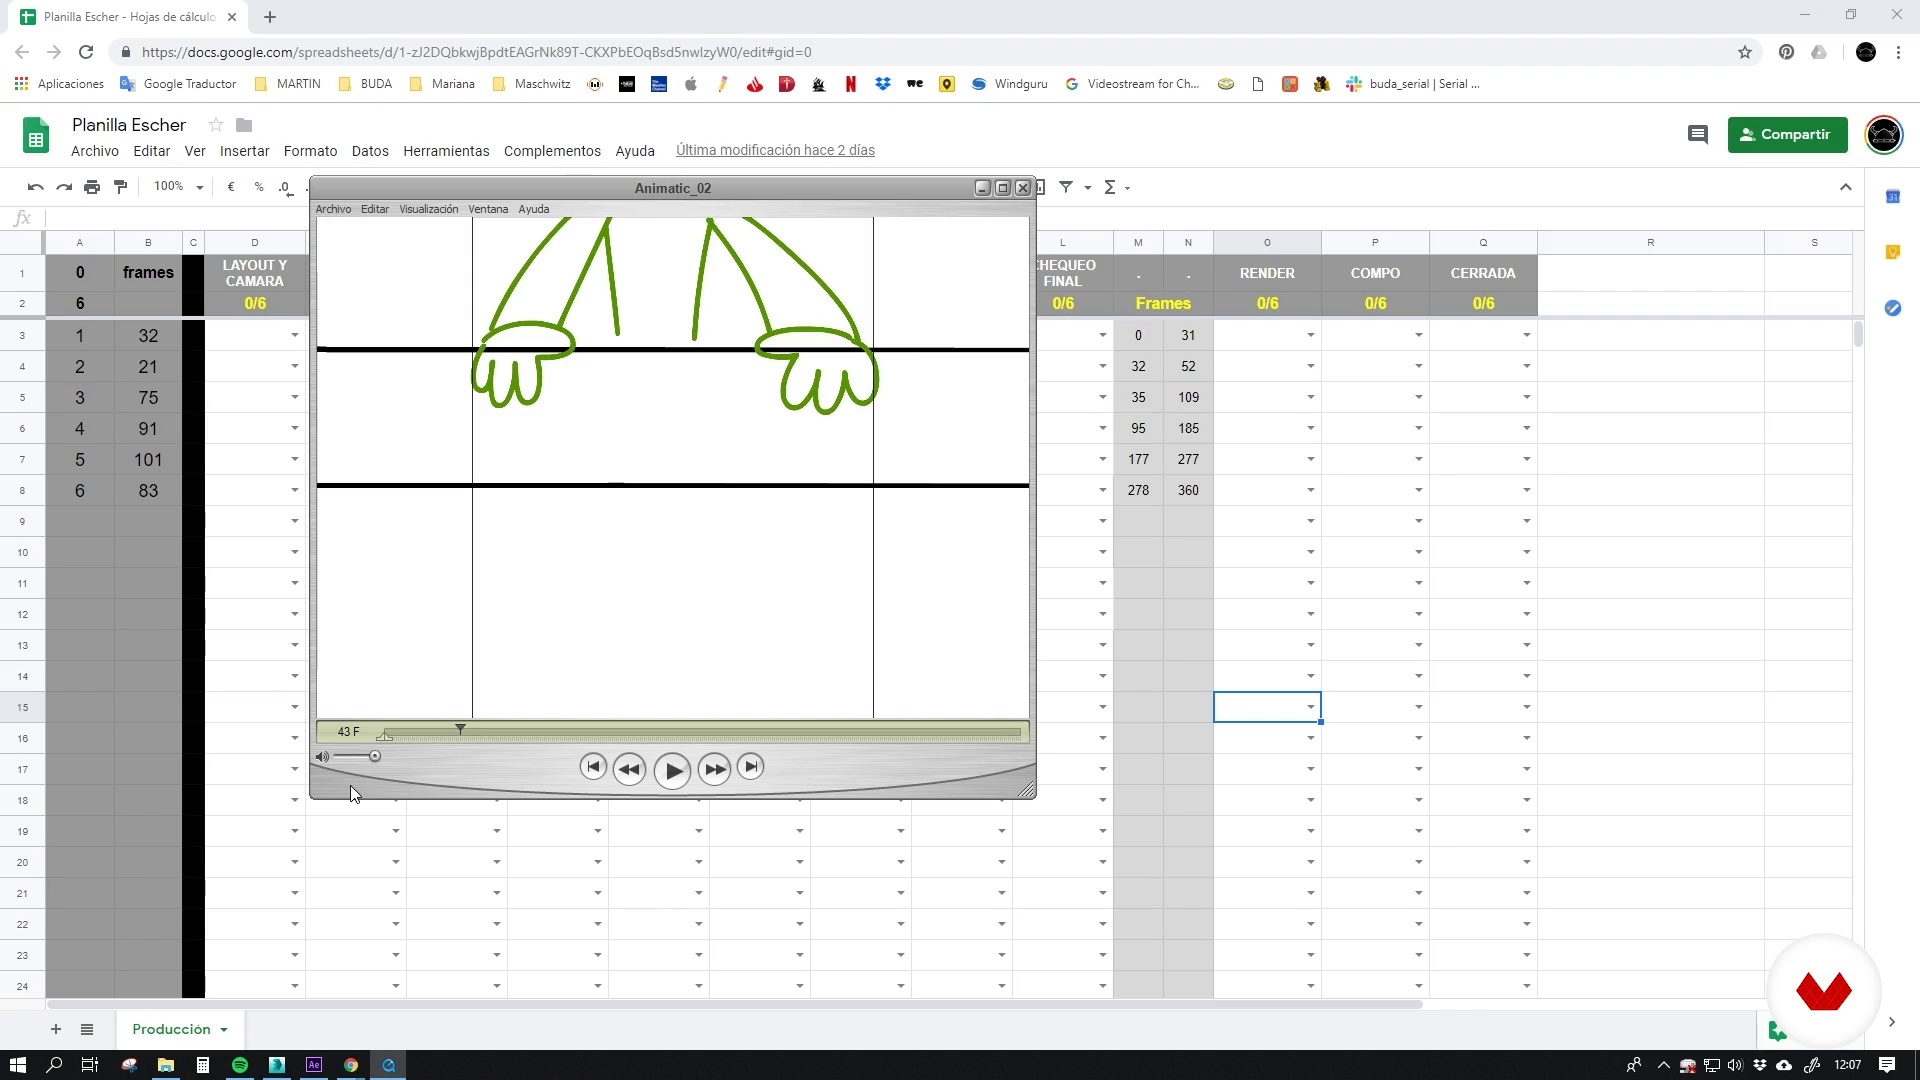The width and height of the screenshot is (1920, 1080).
Task: Open the Producción sheet tab menu arrow
Action: (x=224, y=1030)
